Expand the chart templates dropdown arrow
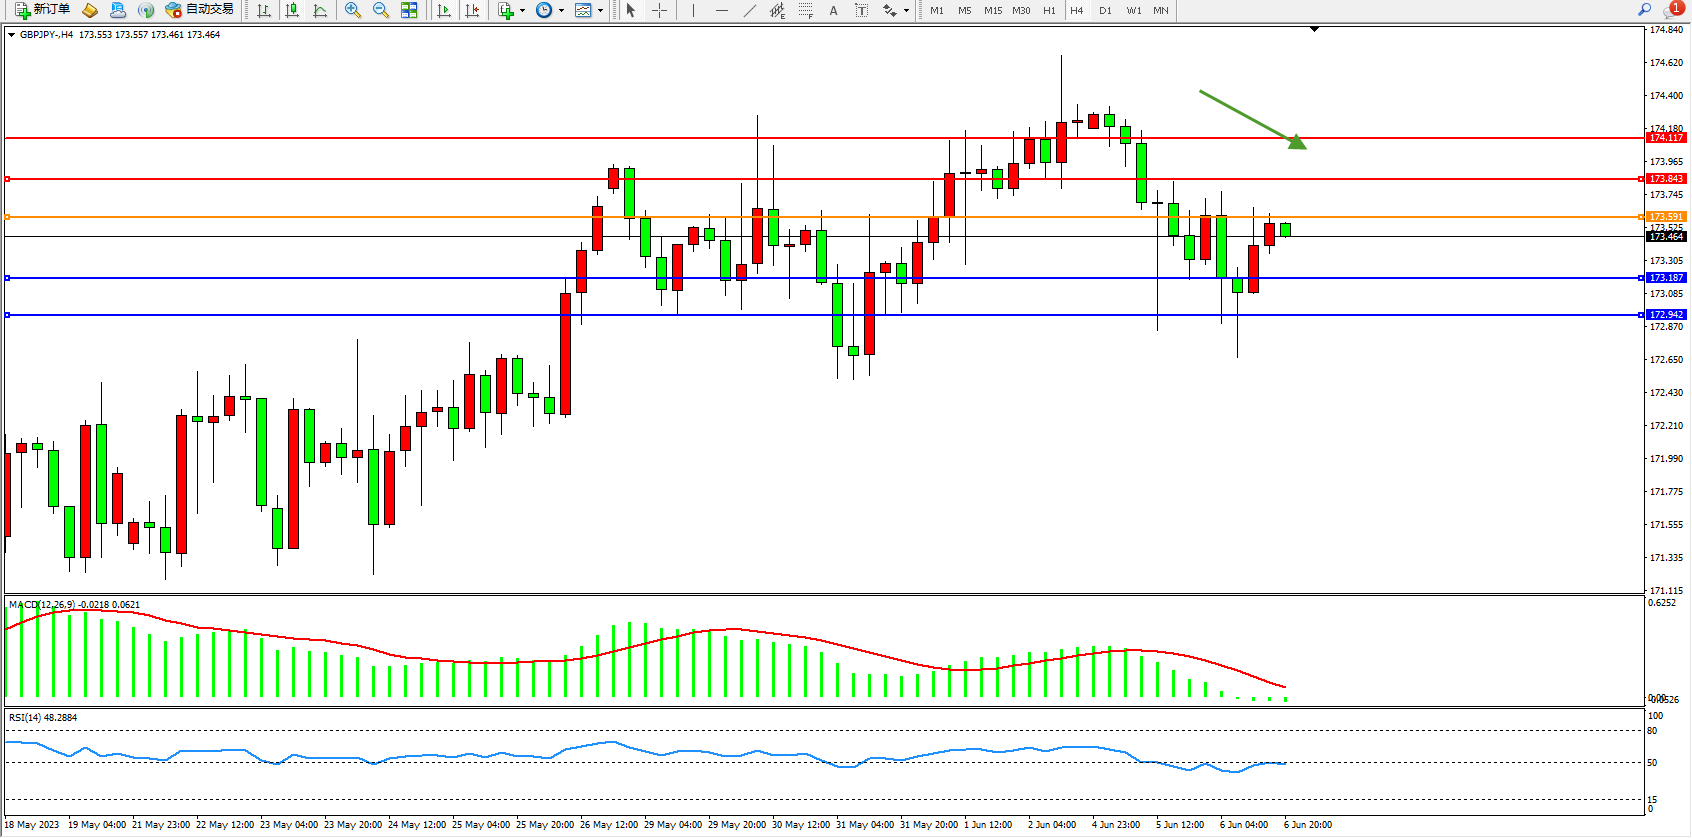Image resolution: width=1692 pixels, height=838 pixels. [600, 10]
